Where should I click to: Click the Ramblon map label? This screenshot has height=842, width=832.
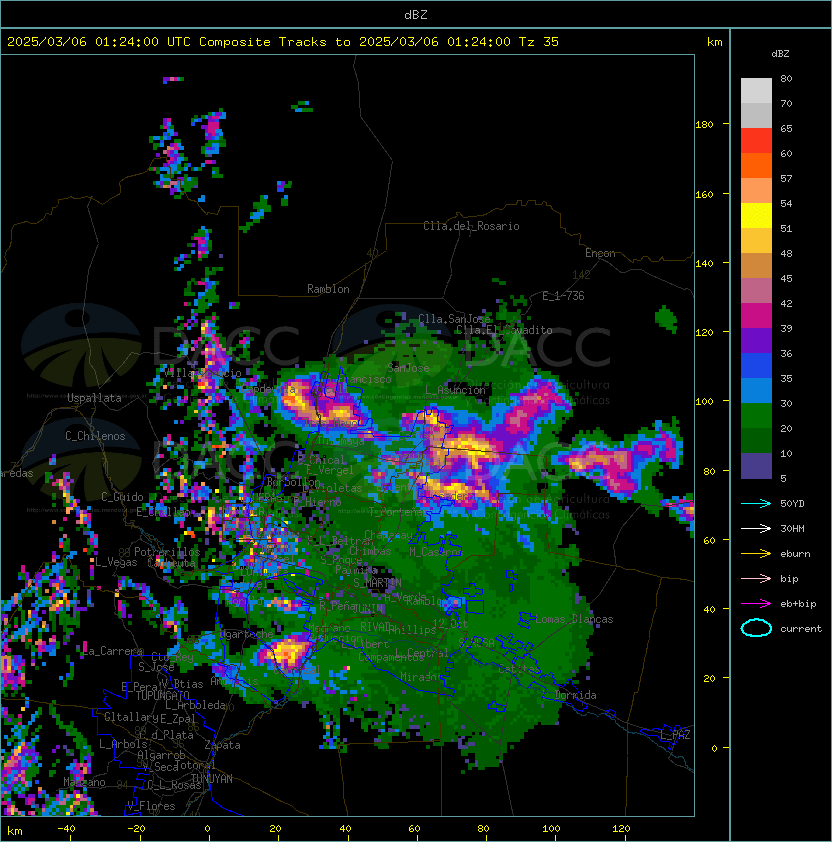coord(328,289)
